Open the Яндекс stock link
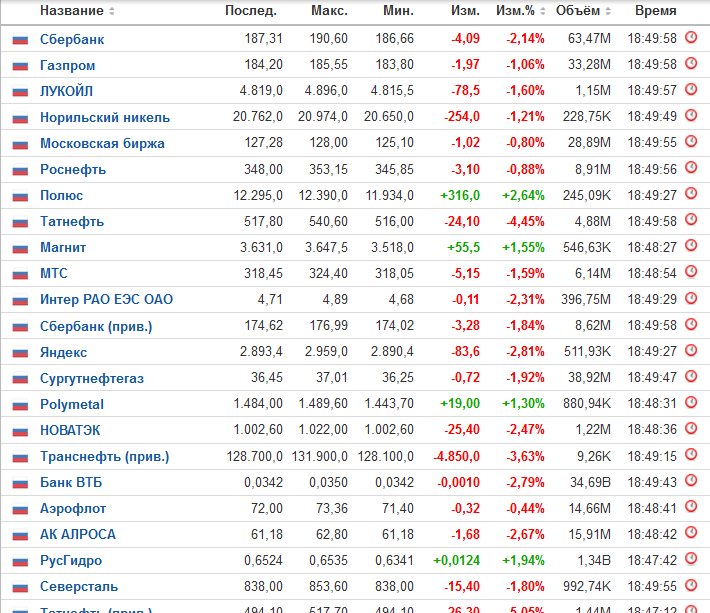This screenshot has width=710, height=613. coord(63,352)
